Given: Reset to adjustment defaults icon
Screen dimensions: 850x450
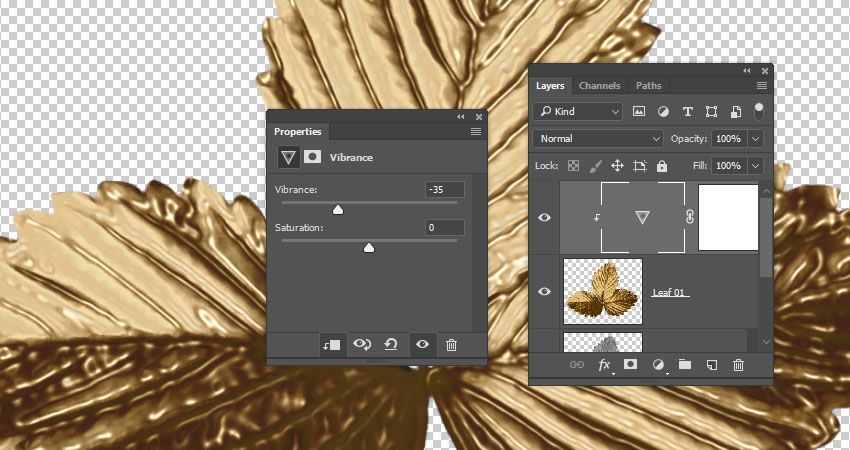Looking at the screenshot, I should click(x=391, y=344).
